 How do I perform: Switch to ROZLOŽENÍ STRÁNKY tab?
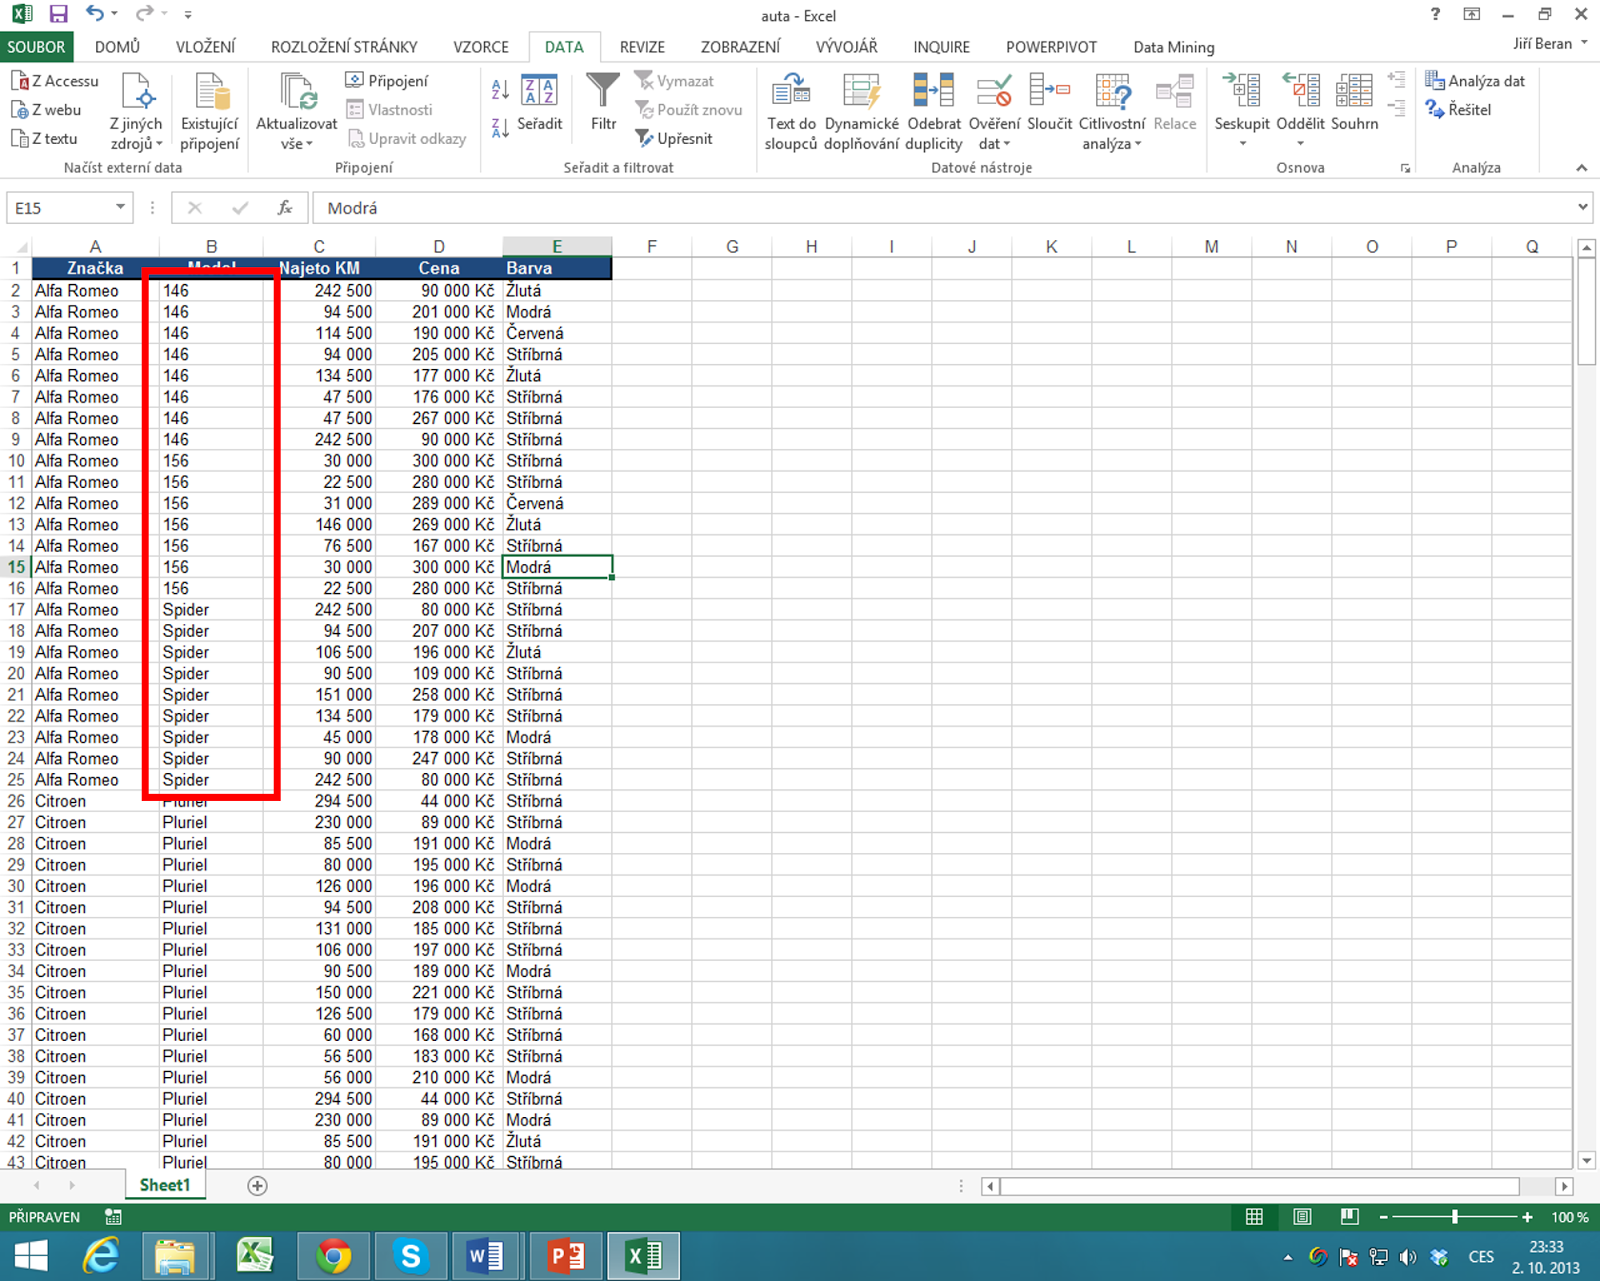[344, 47]
